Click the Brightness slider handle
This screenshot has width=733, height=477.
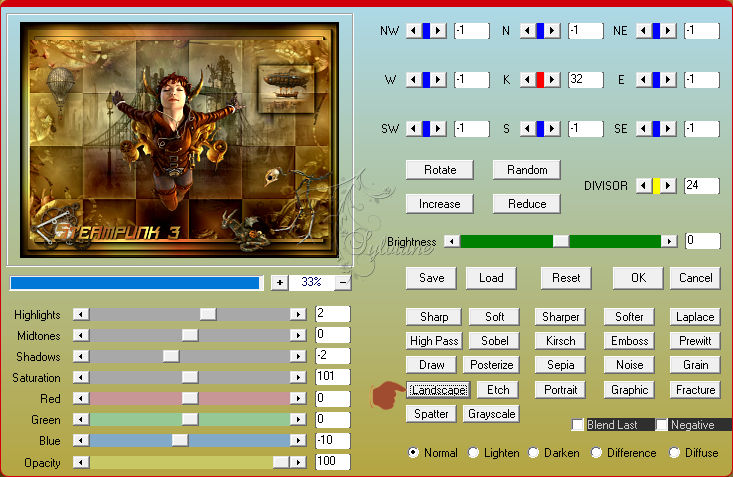561,241
